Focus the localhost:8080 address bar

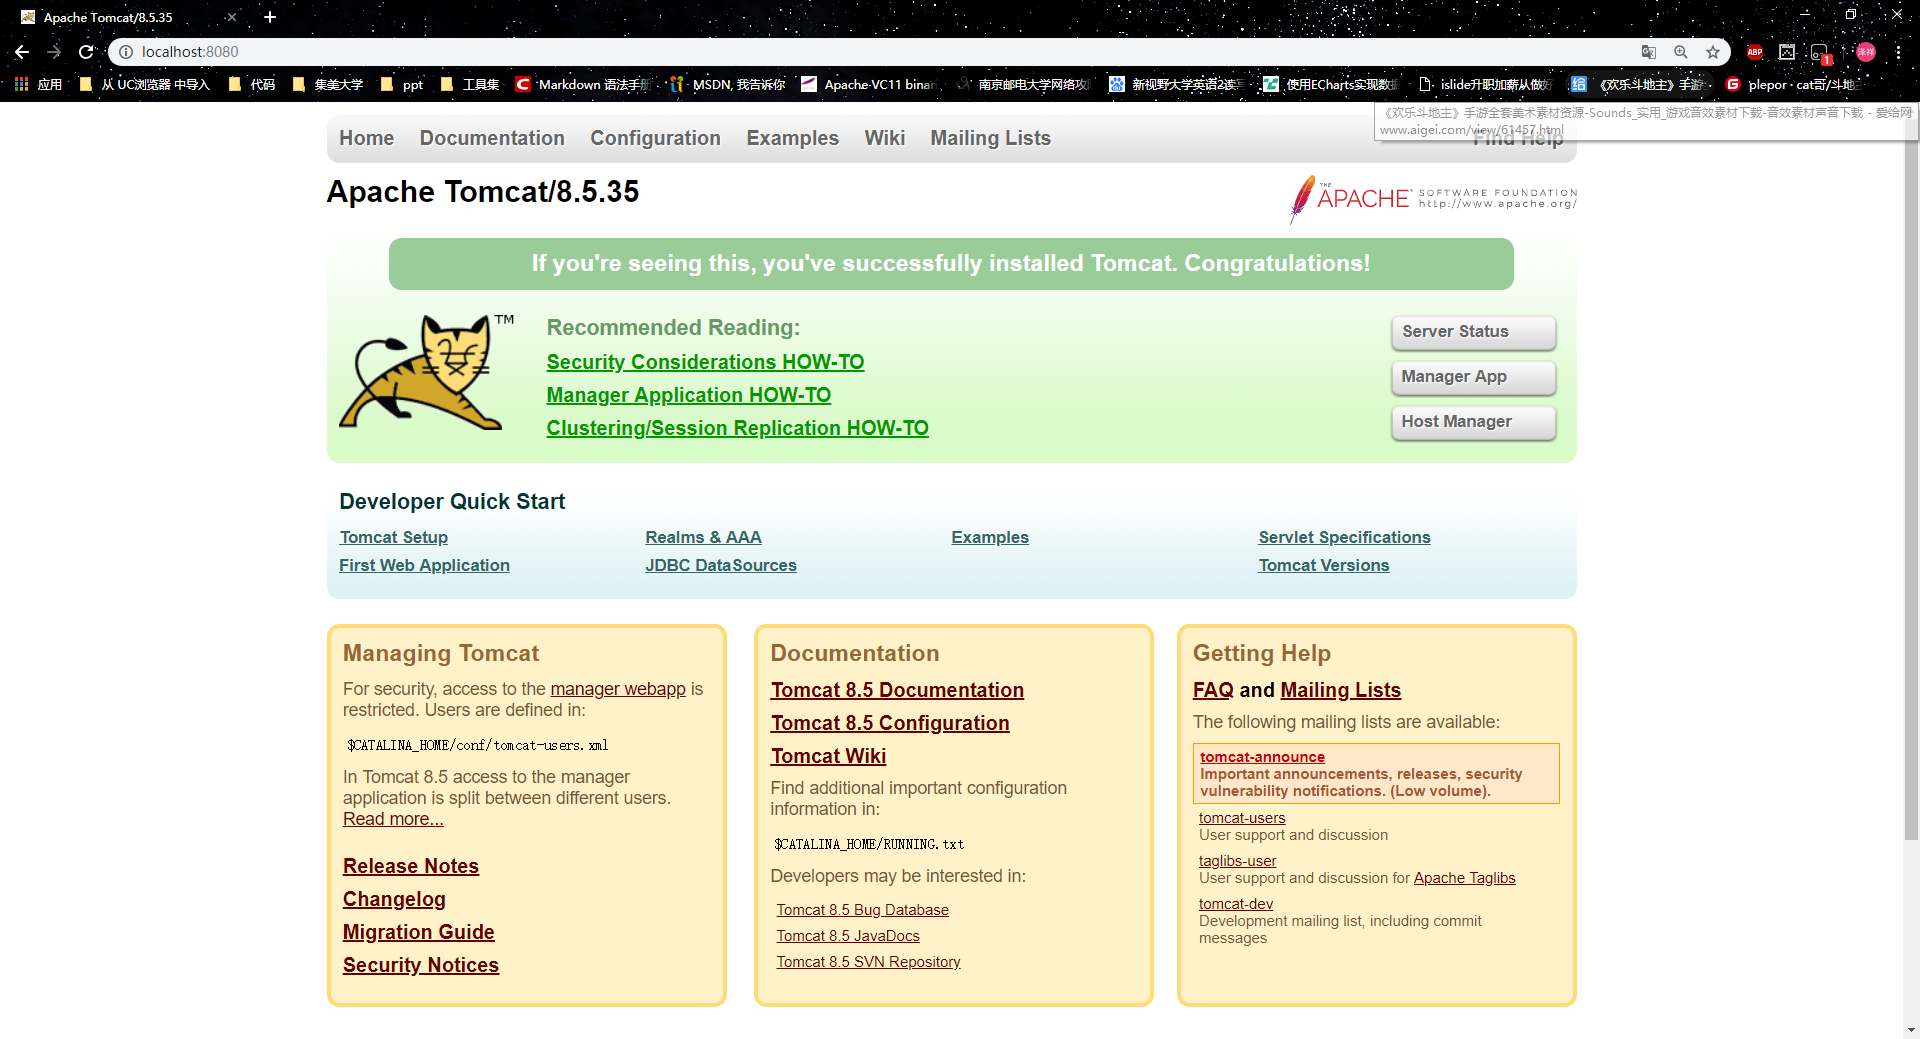[880, 52]
